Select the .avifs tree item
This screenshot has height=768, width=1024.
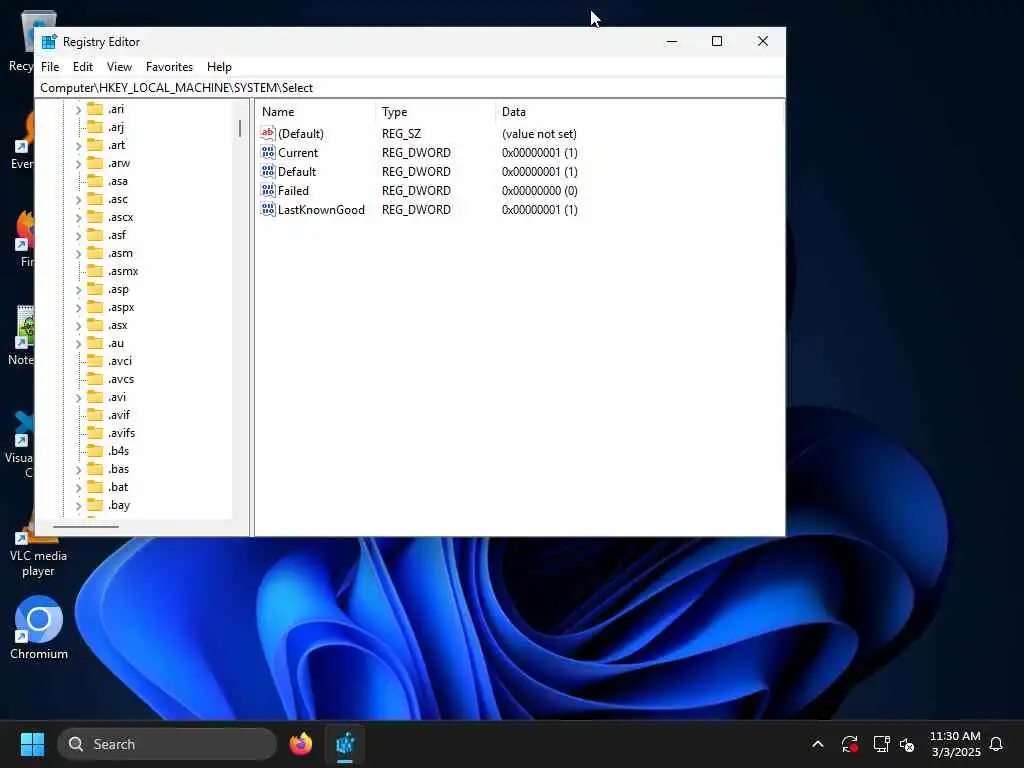tap(121, 432)
